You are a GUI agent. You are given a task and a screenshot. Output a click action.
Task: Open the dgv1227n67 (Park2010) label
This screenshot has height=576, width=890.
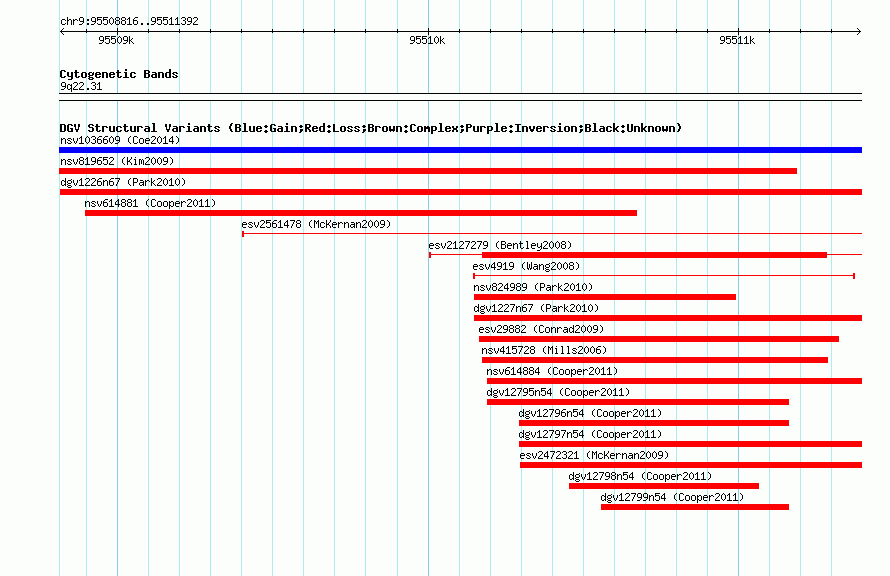[x=536, y=308]
